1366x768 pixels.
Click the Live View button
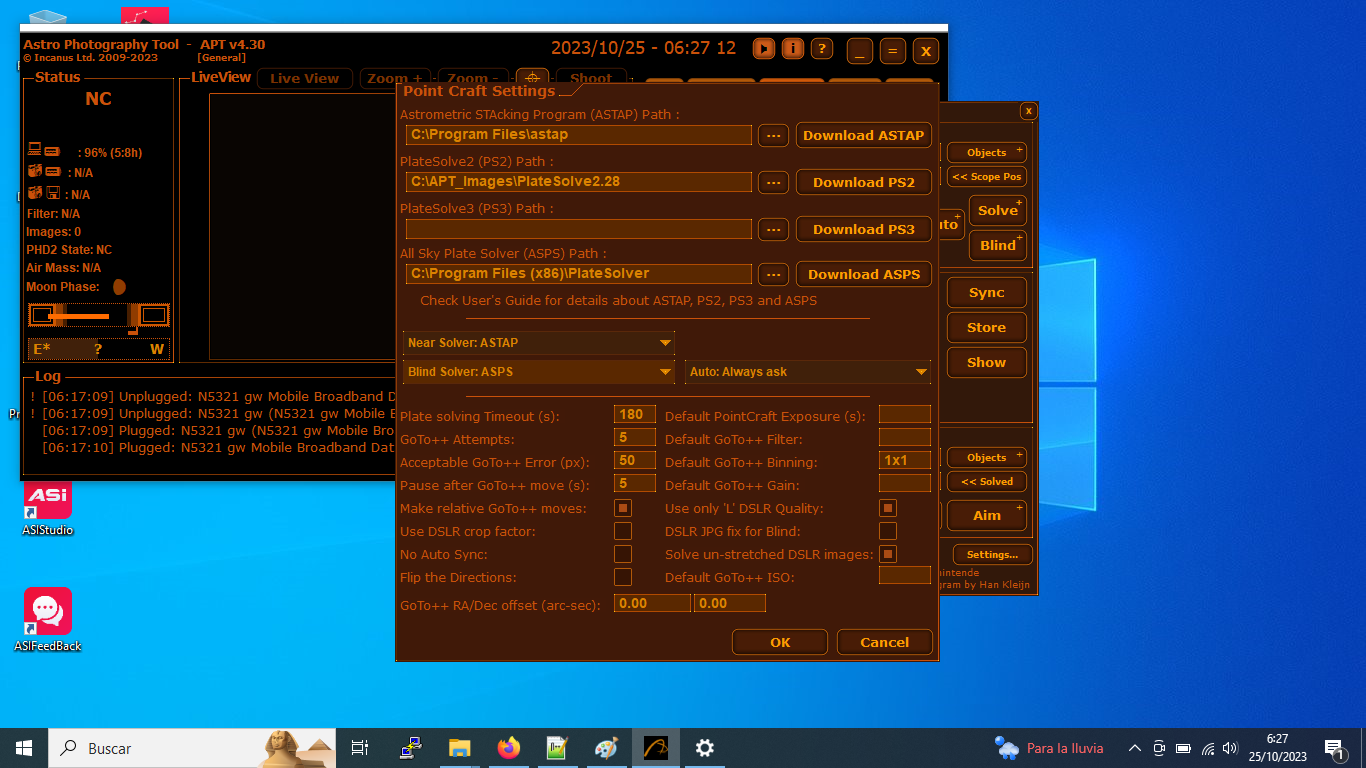(x=305, y=78)
